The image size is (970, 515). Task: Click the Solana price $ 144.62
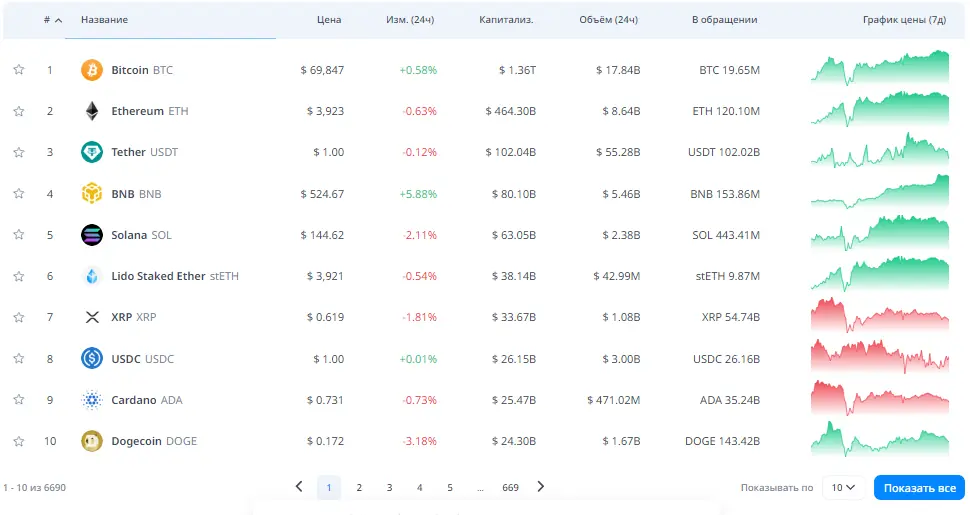[x=322, y=235]
